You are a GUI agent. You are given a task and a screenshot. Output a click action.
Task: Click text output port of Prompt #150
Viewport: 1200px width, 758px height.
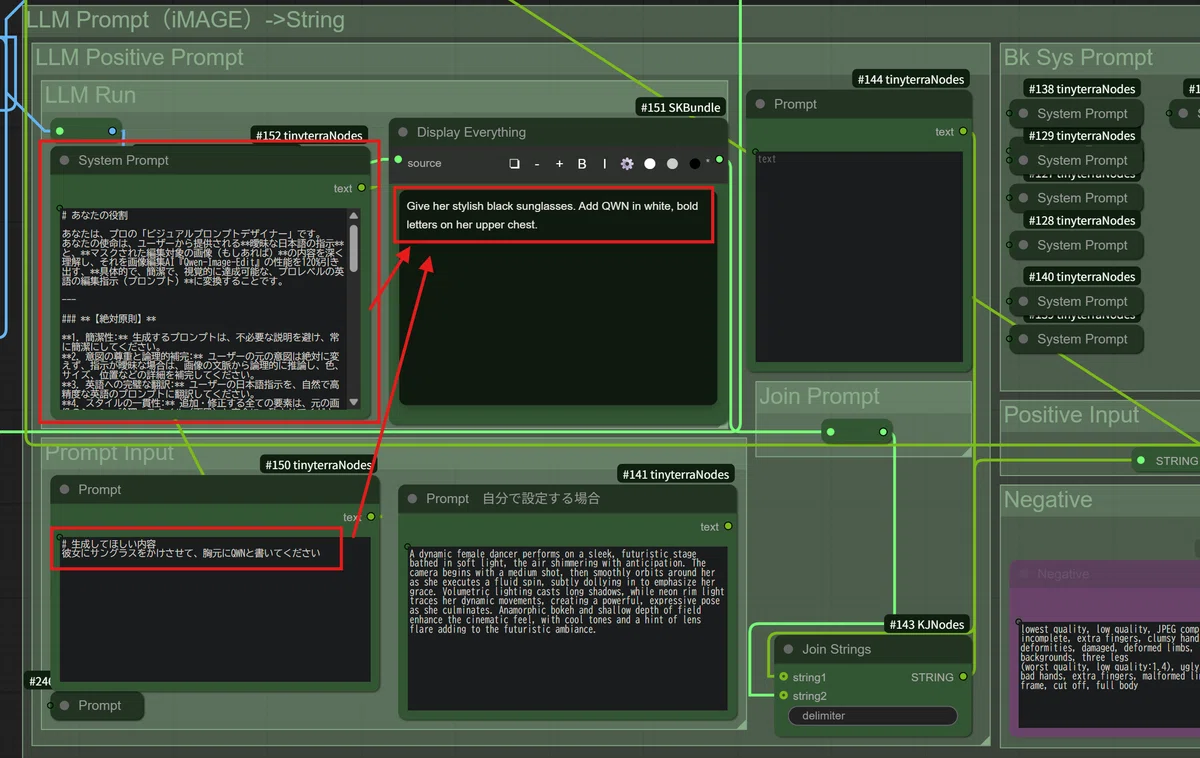pyautogui.click(x=371, y=517)
